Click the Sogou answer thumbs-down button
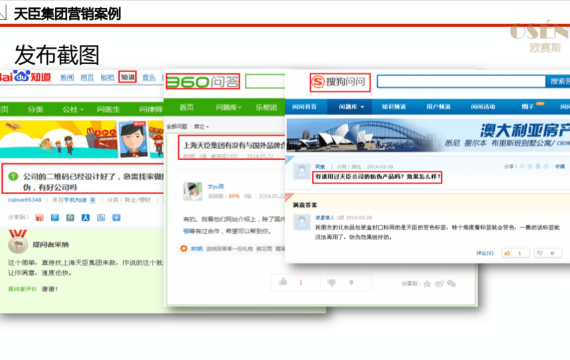This screenshot has height=360, width=570. tap(547, 253)
